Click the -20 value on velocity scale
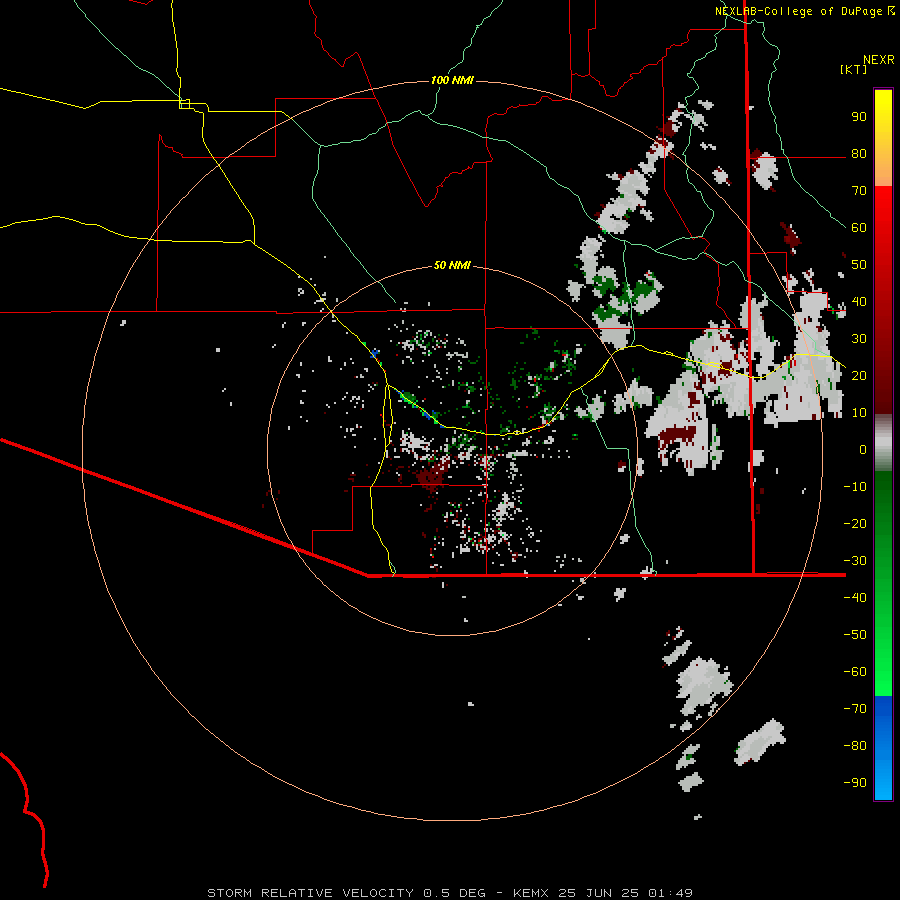The width and height of the screenshot is (900, 900). point(855,523)
